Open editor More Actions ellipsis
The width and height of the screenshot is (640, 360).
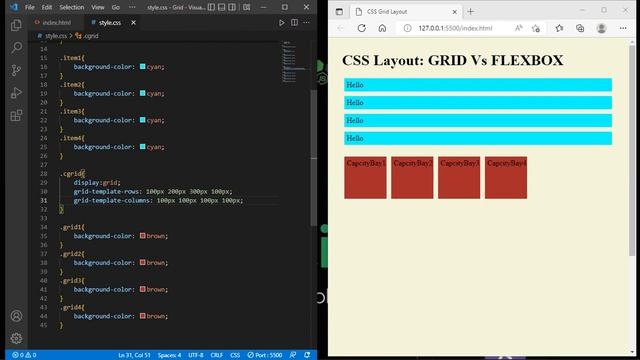click(x=306, y=22)
